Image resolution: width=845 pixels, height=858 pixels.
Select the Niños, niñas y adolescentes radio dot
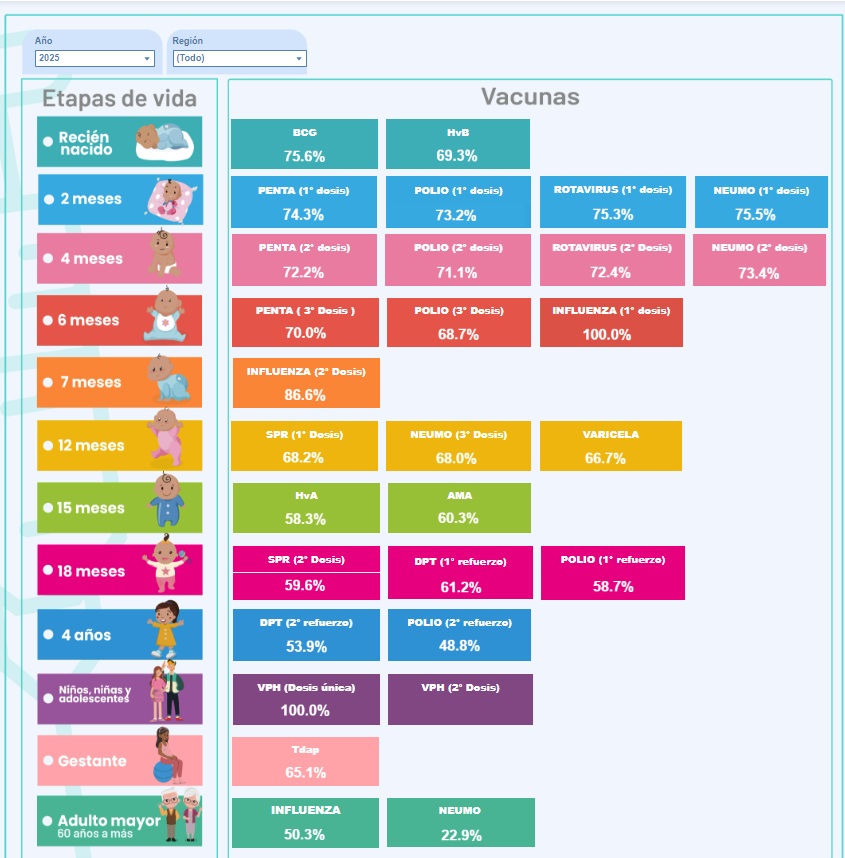pos(48,698)
